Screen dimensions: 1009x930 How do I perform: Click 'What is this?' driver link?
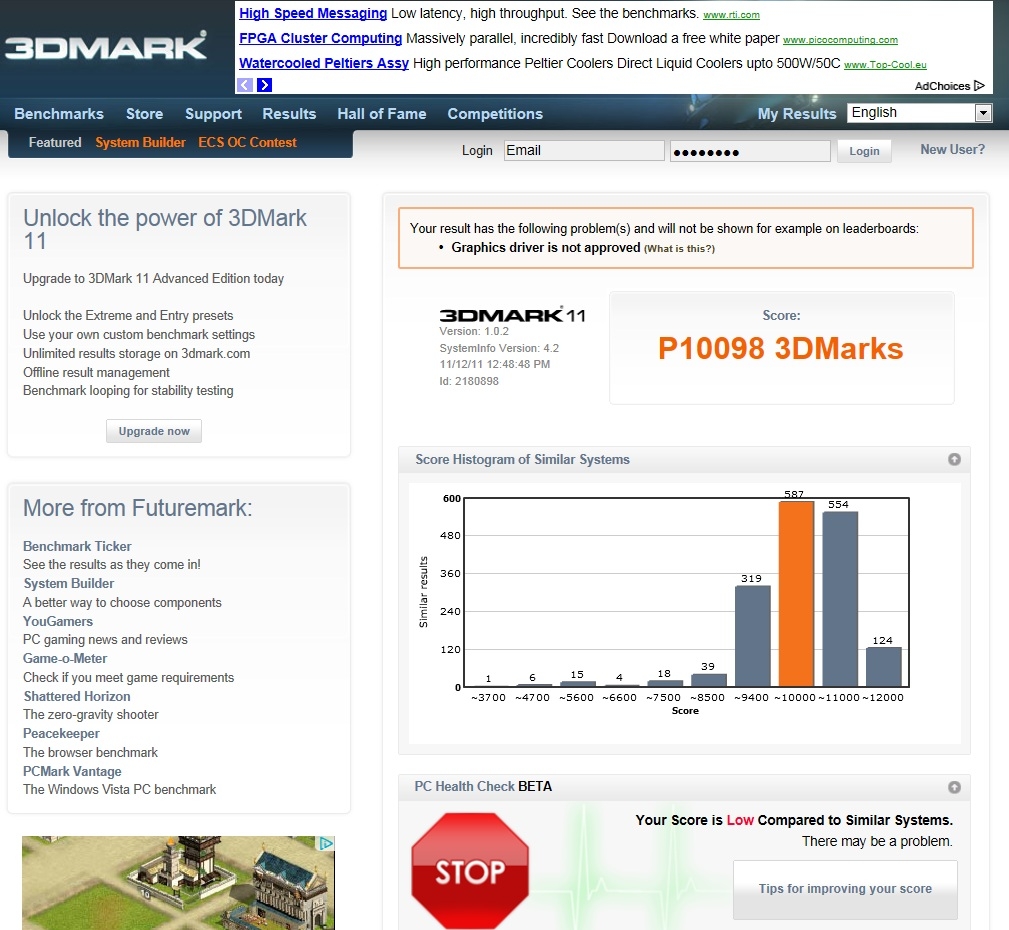[679, 248]
